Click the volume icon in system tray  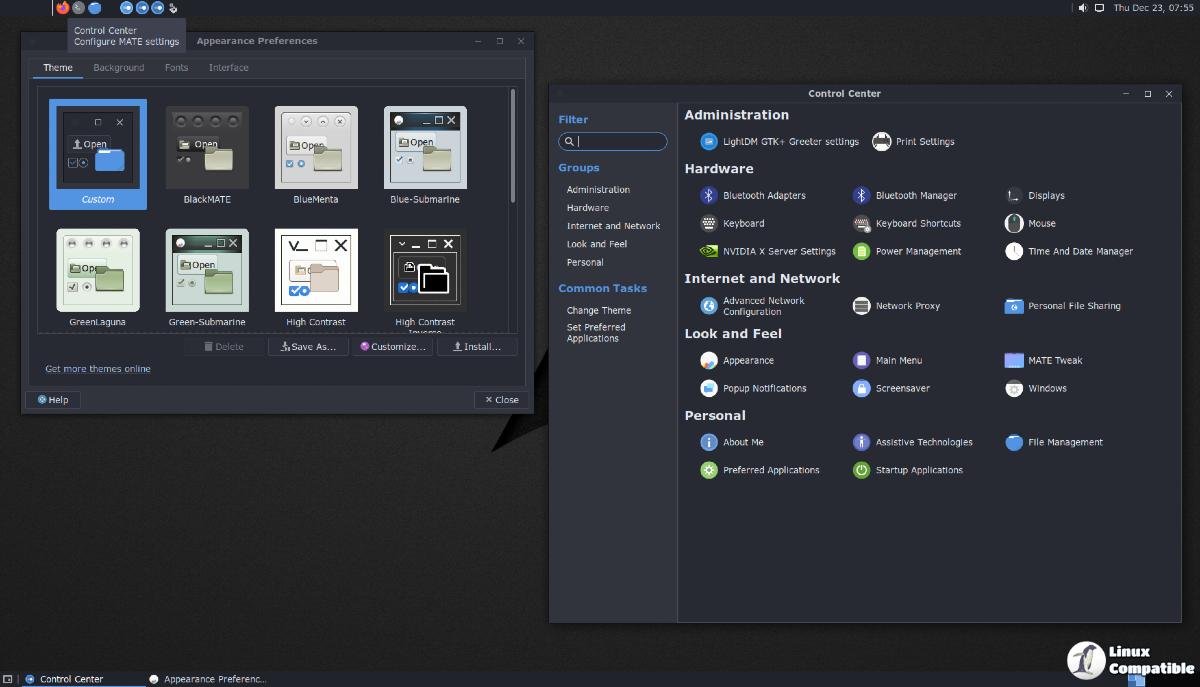1083,8
